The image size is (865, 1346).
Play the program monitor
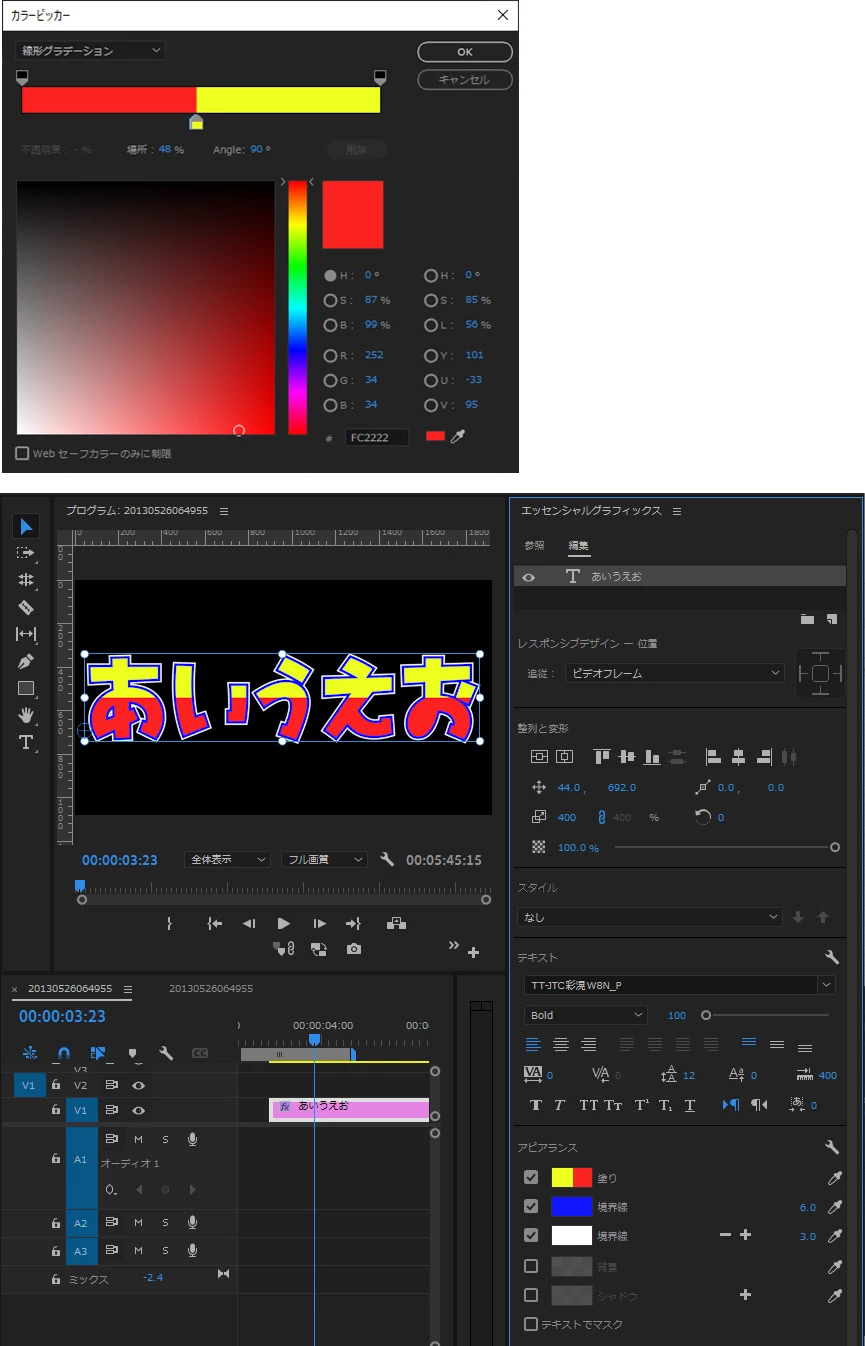pos(284,924)
